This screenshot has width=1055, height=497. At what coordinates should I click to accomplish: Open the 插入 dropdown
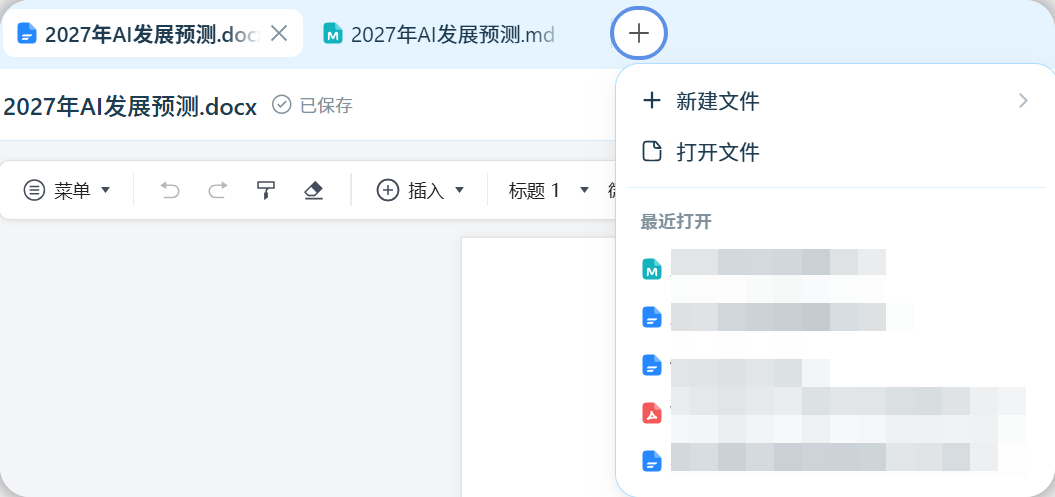(x=421, y=191)
